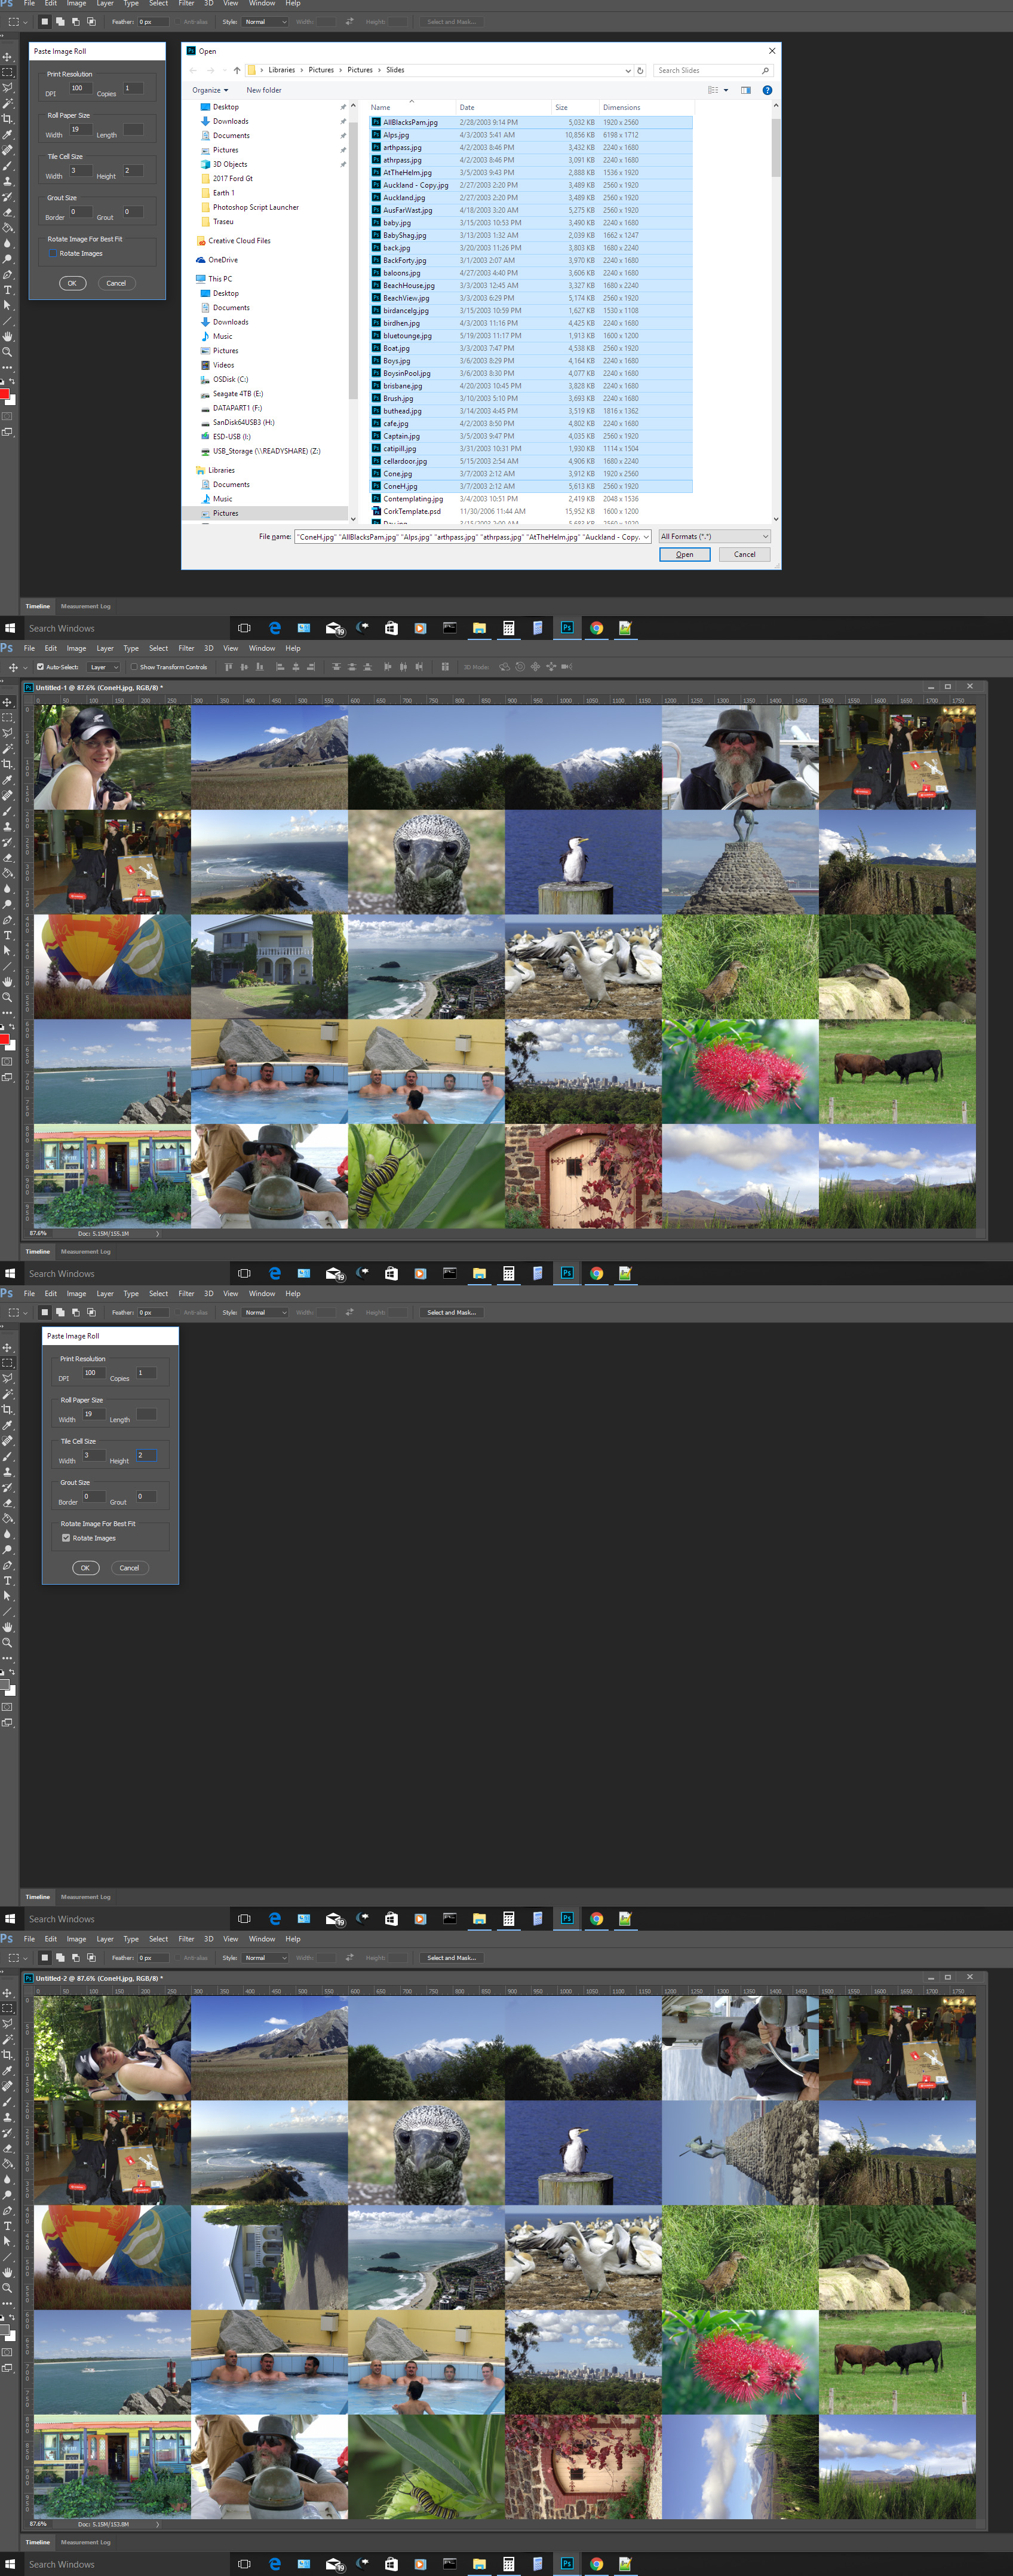Screen dimensions: 1013x2576
Task: Select the Pen tool in Untitled-2 window
Action: (x=8, y=2210)
